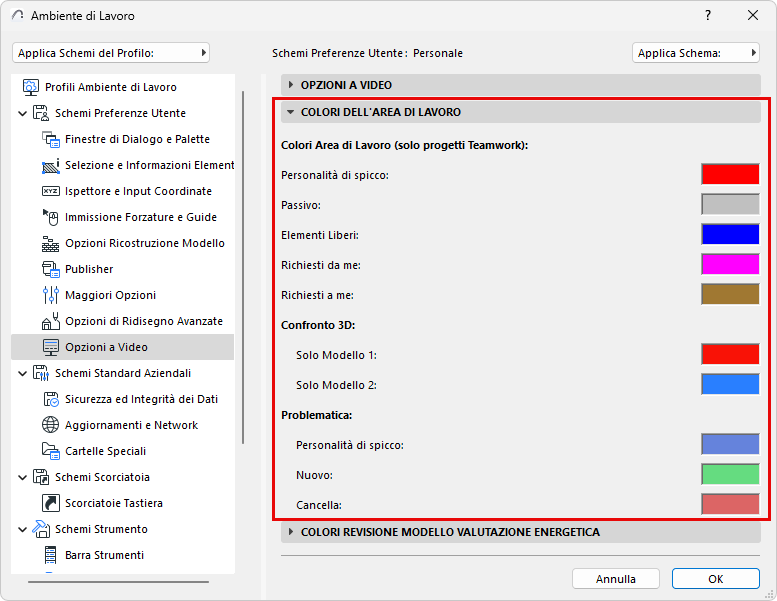Select Ispettore e Input Coordinate entry
The width and height of the screenshot is (777, 601).
[138, 191]
